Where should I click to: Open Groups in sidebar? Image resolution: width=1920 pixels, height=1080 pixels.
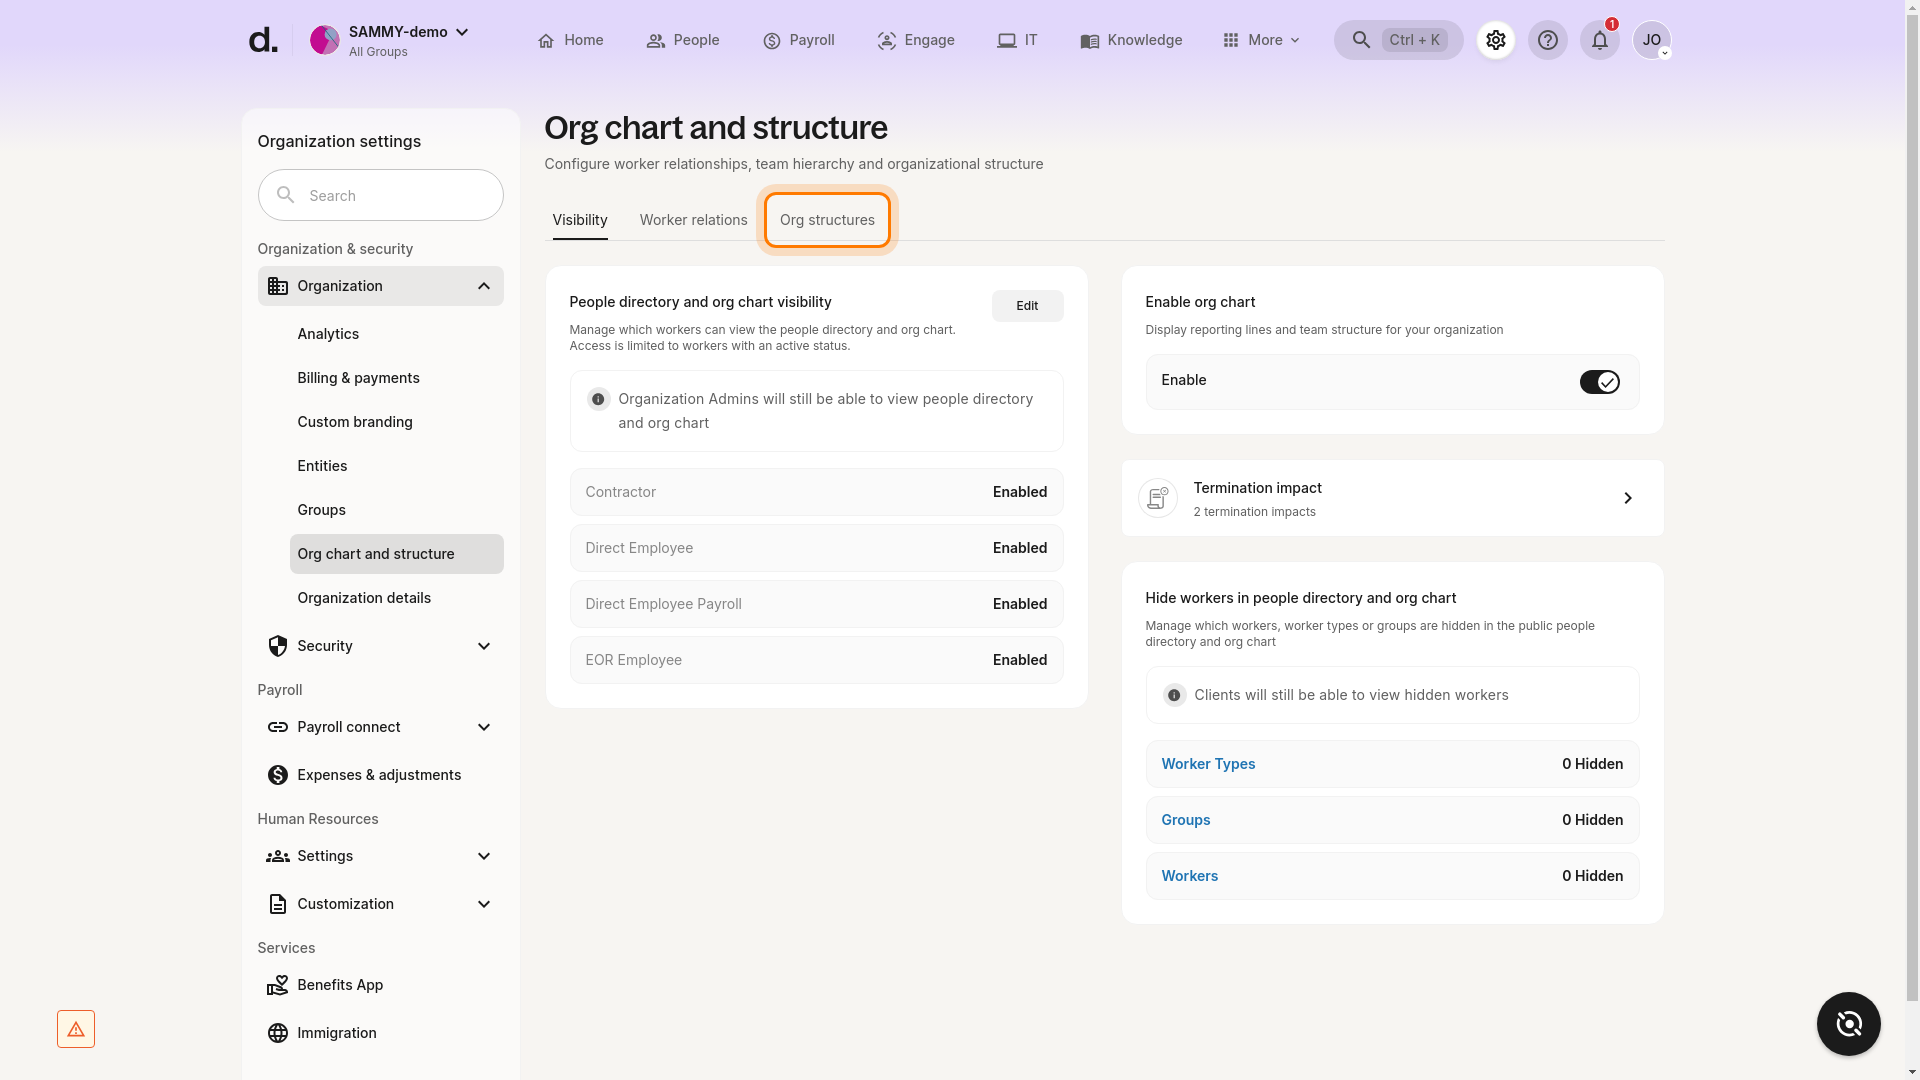click(x=321, y=510)
